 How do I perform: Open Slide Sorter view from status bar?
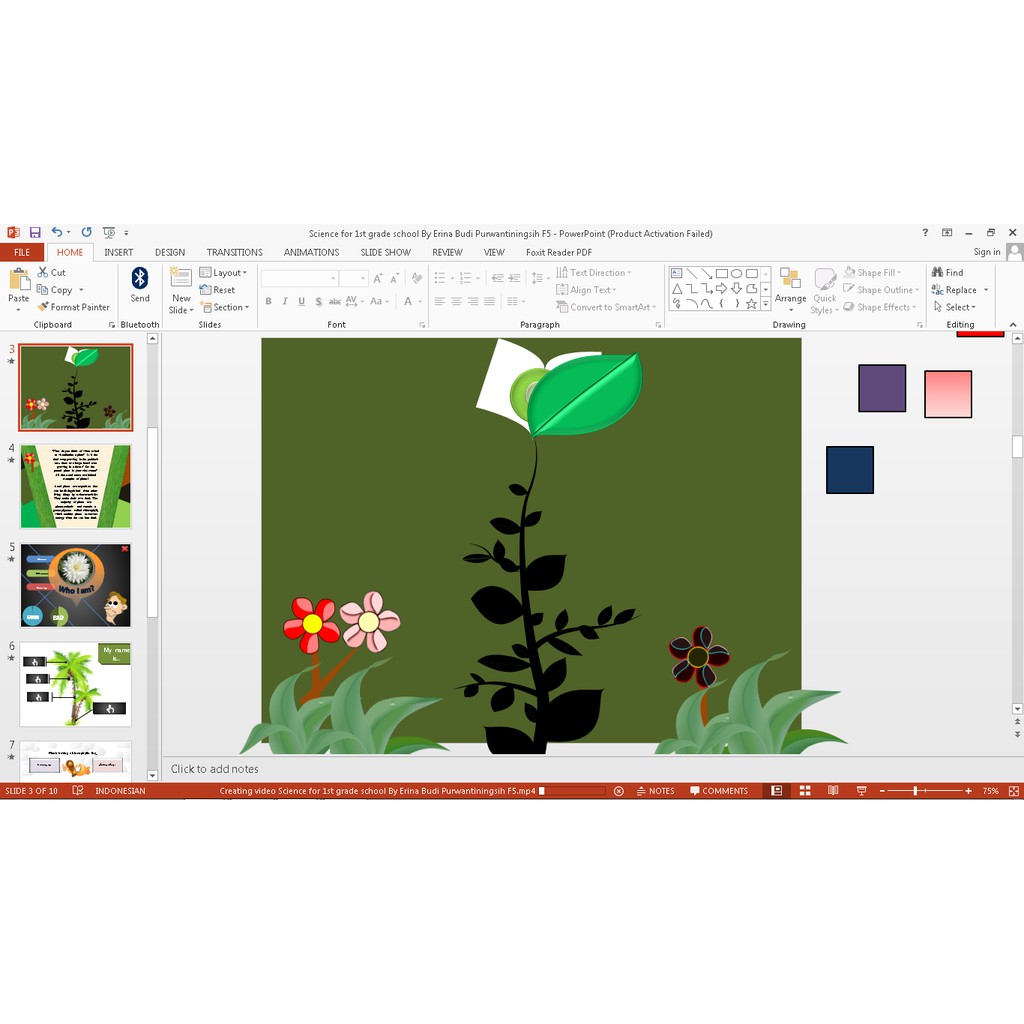[804, 791]
